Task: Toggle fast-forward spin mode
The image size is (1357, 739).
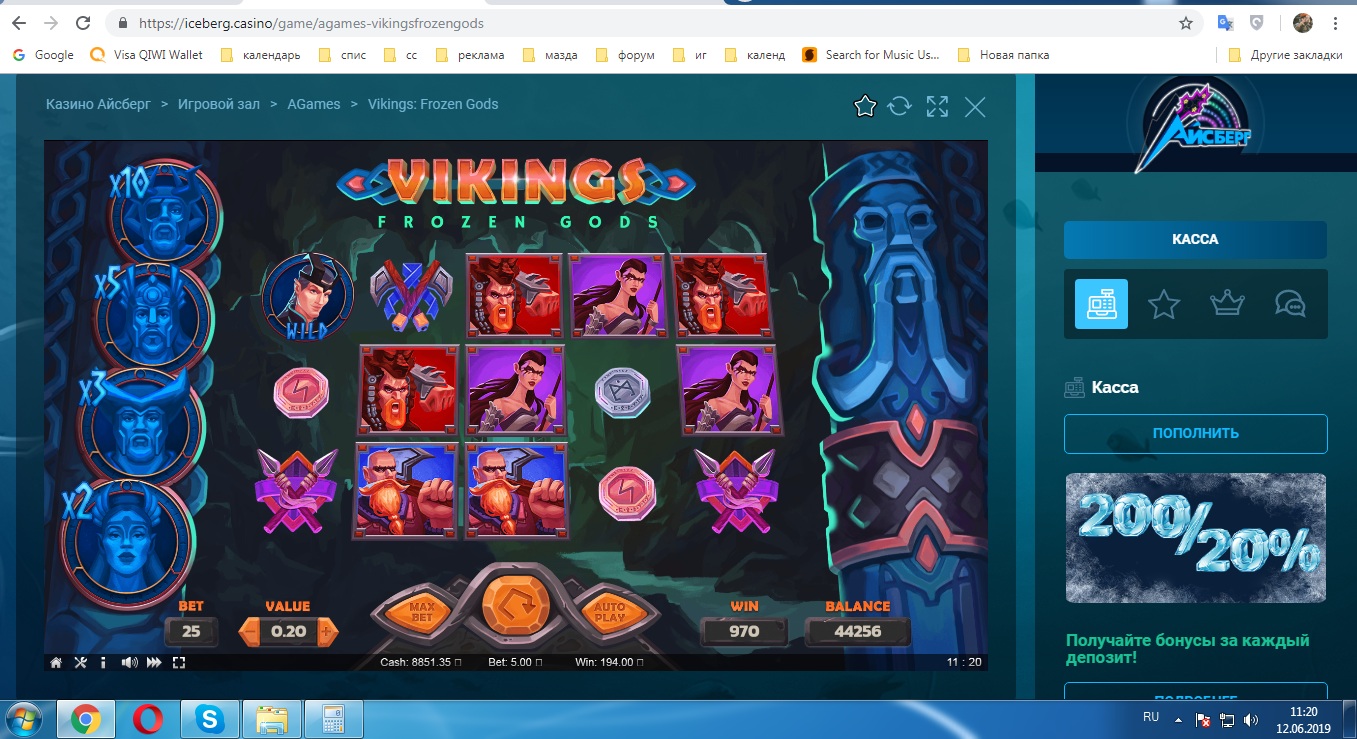Action: point(154,662)
